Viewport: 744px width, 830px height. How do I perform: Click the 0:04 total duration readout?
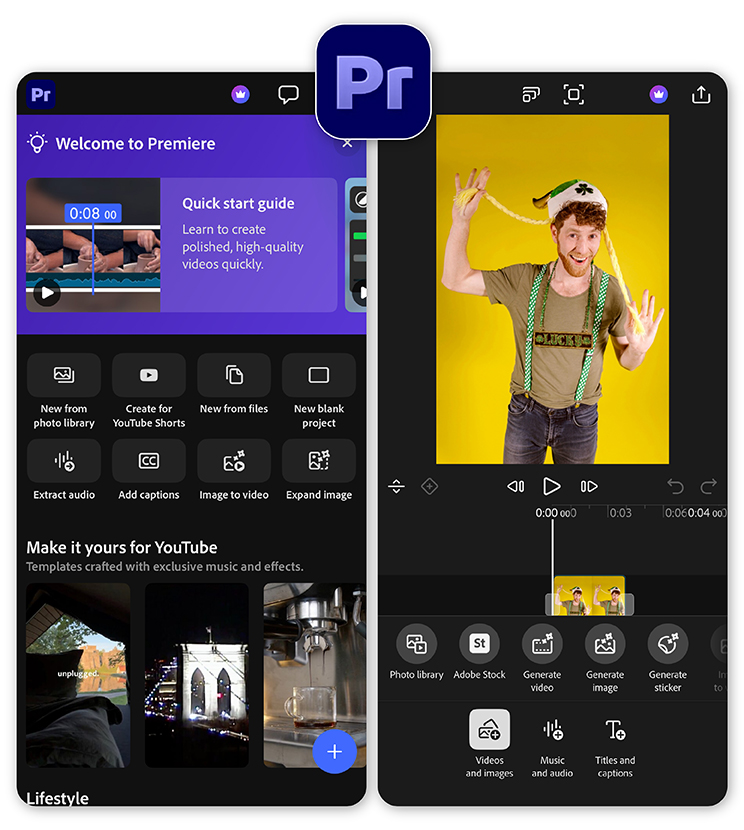coord(707,513)
